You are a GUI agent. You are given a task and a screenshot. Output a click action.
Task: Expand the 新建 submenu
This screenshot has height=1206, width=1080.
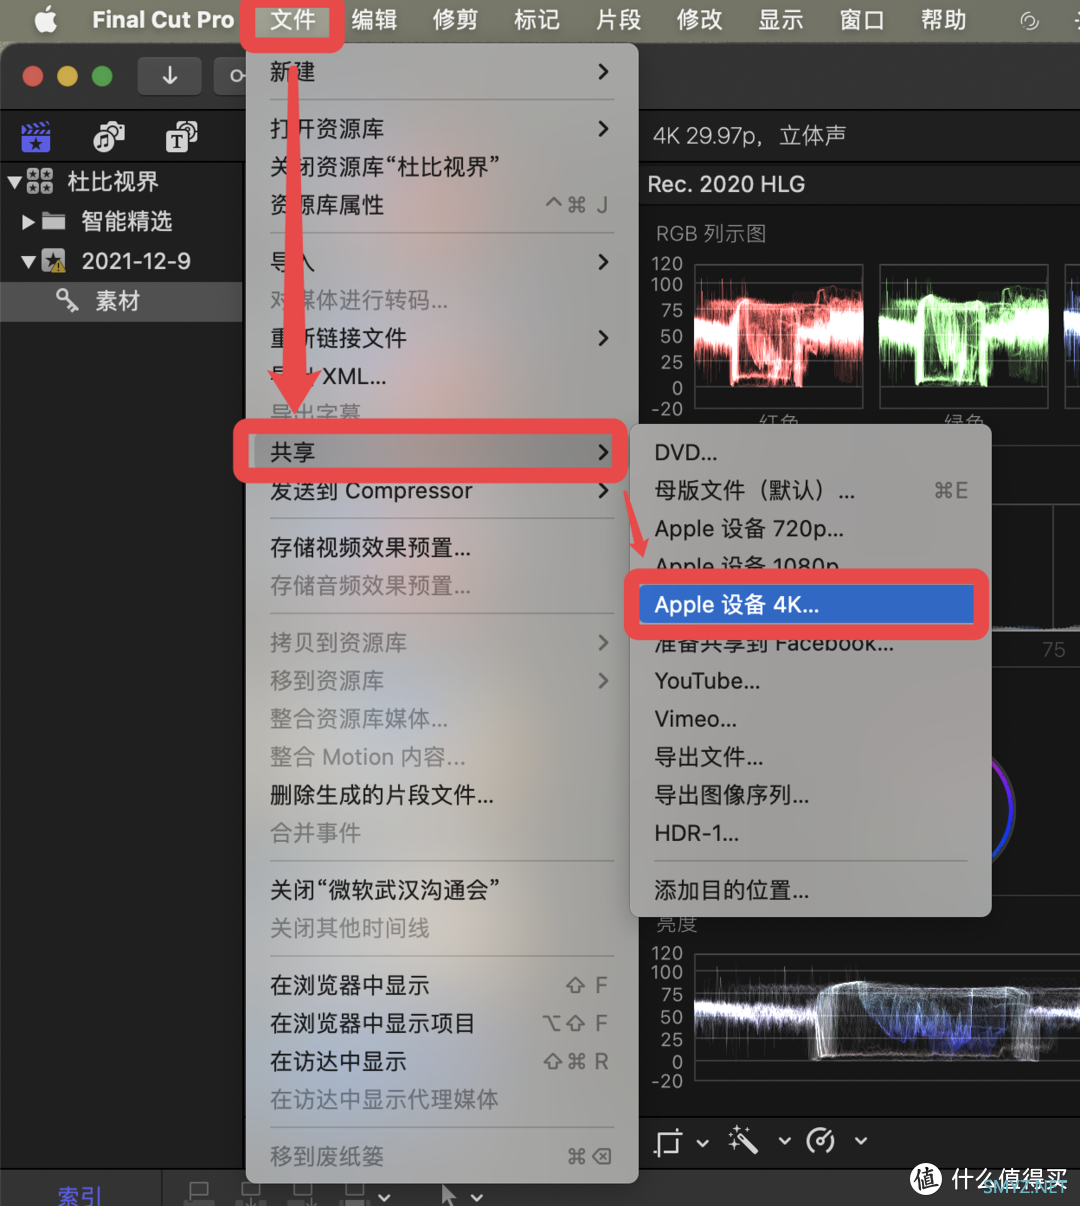pos(441,72)
